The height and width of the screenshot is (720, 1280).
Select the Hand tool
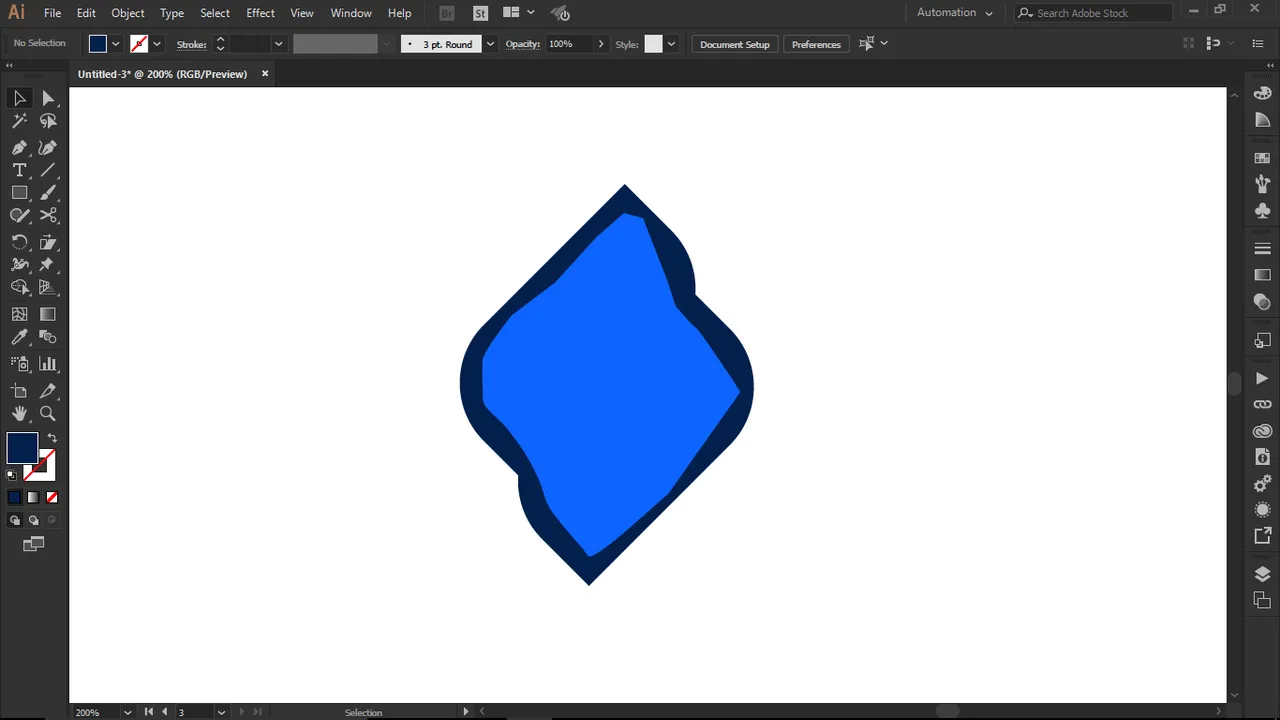19,414
